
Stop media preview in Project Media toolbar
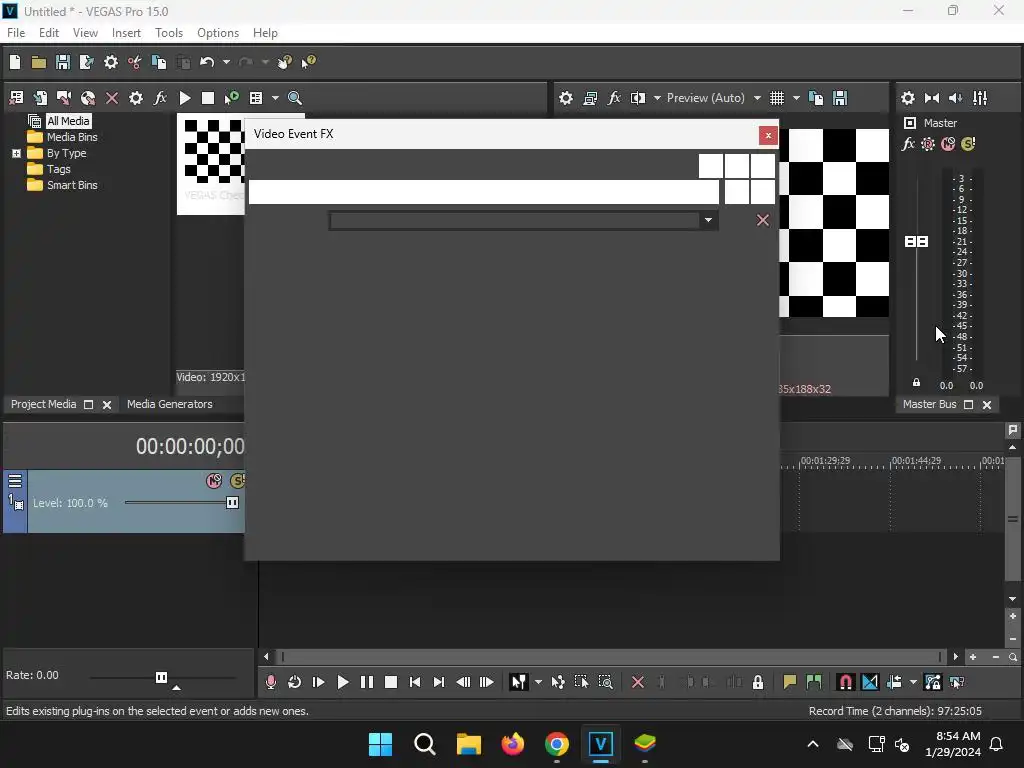208,98
